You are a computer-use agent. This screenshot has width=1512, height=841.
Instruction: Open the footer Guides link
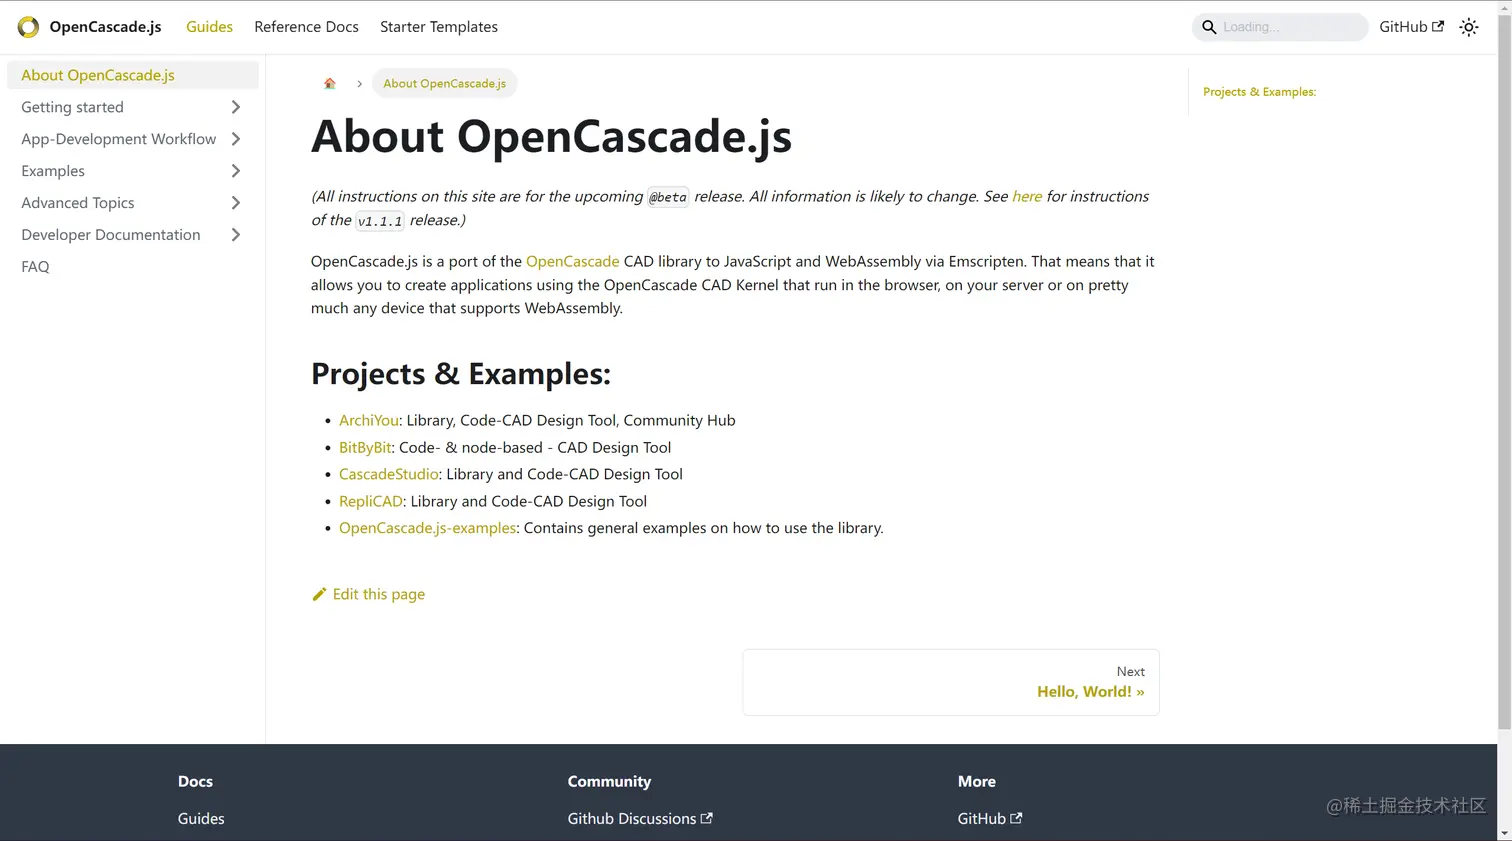[x=201, y=818]
